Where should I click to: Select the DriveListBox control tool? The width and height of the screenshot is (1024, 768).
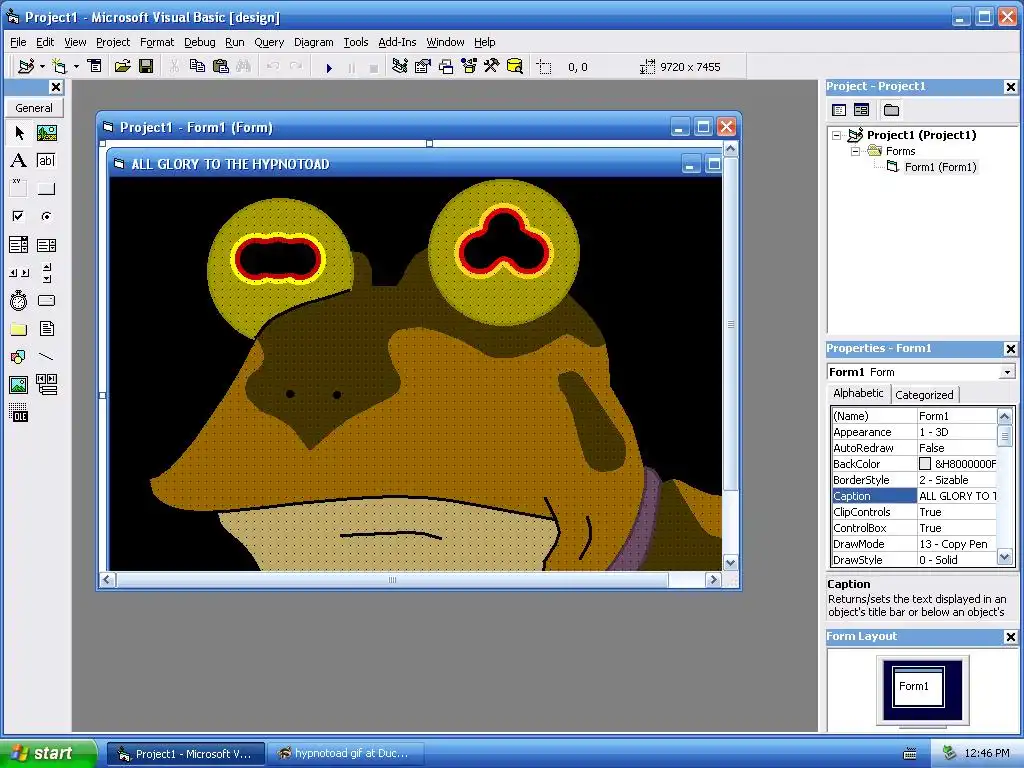tap(46, 300)
